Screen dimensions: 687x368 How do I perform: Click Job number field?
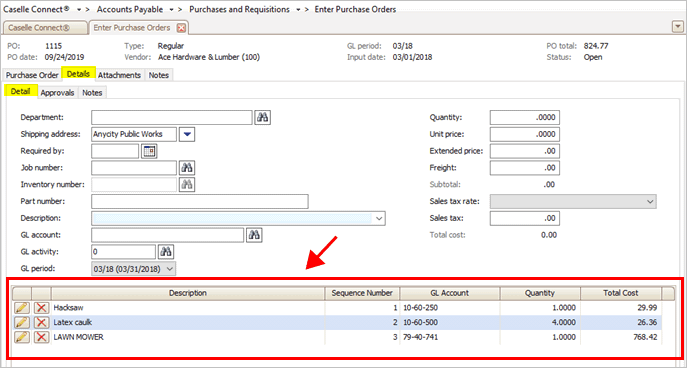pos(134,168)
